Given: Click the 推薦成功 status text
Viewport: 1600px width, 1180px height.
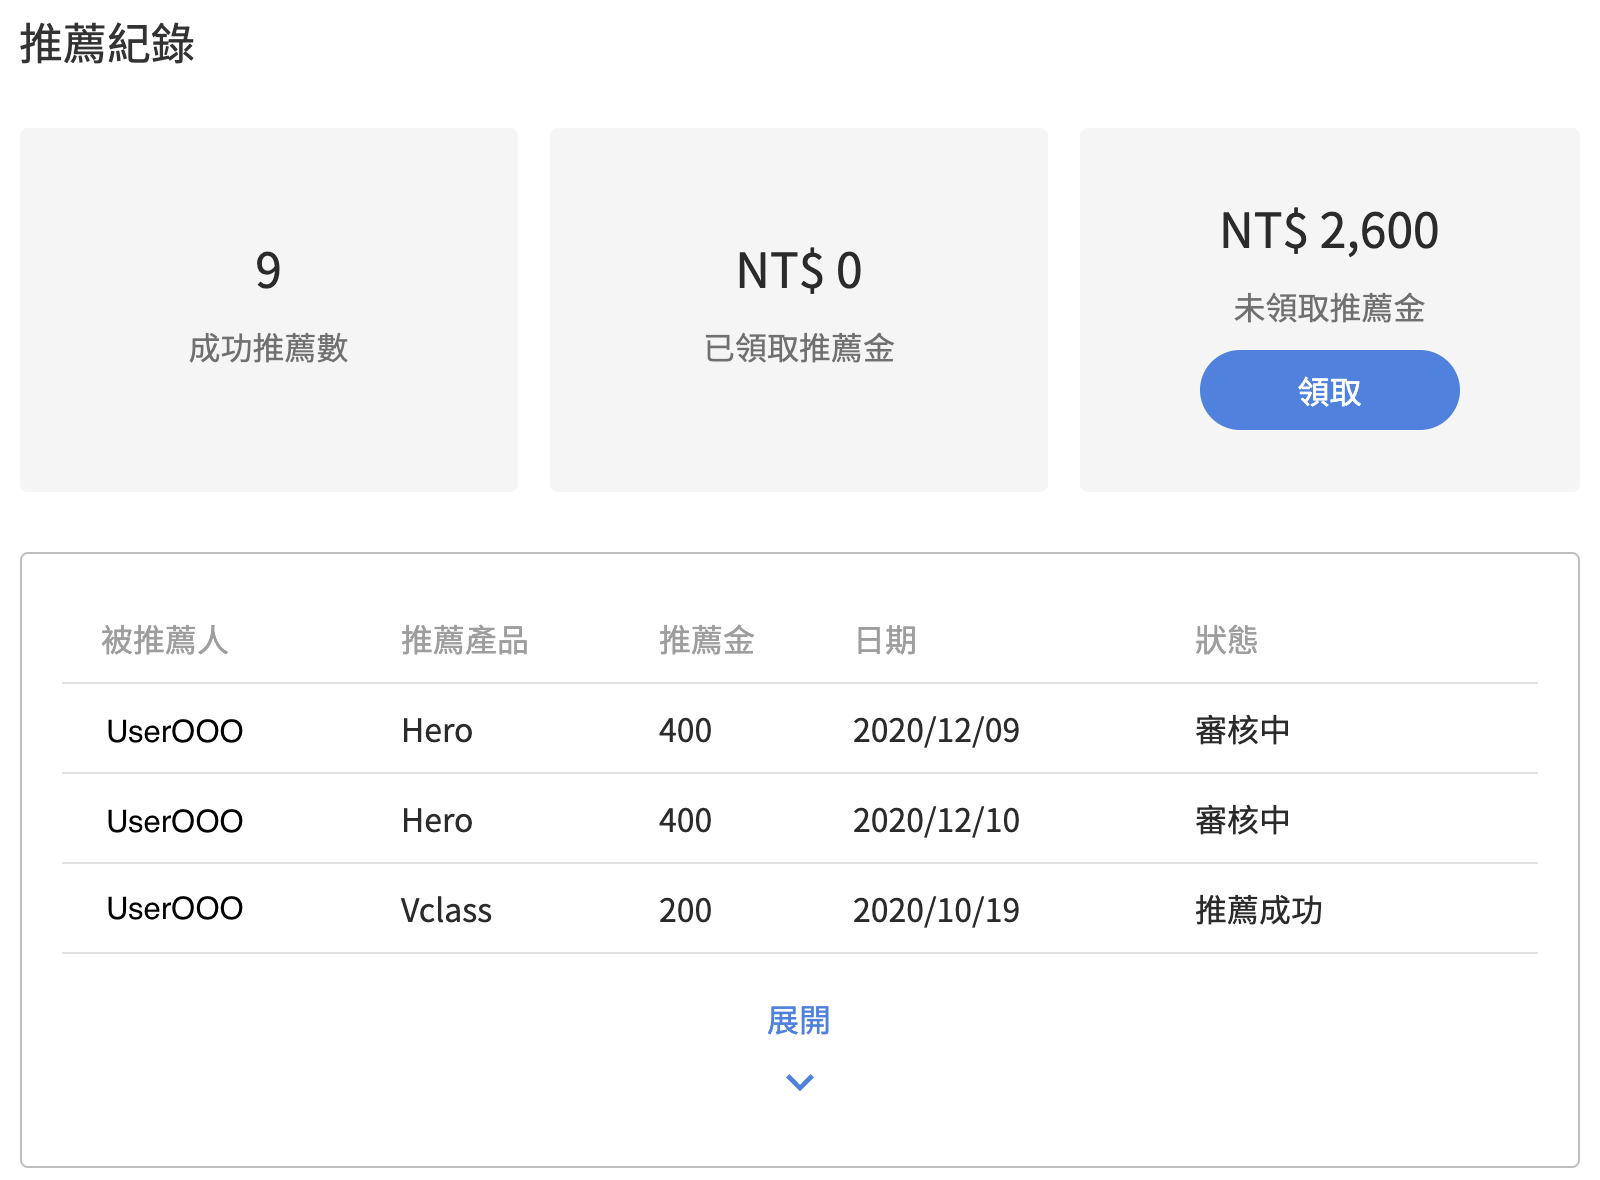Looking at the screenshot, I should 1258,910.
